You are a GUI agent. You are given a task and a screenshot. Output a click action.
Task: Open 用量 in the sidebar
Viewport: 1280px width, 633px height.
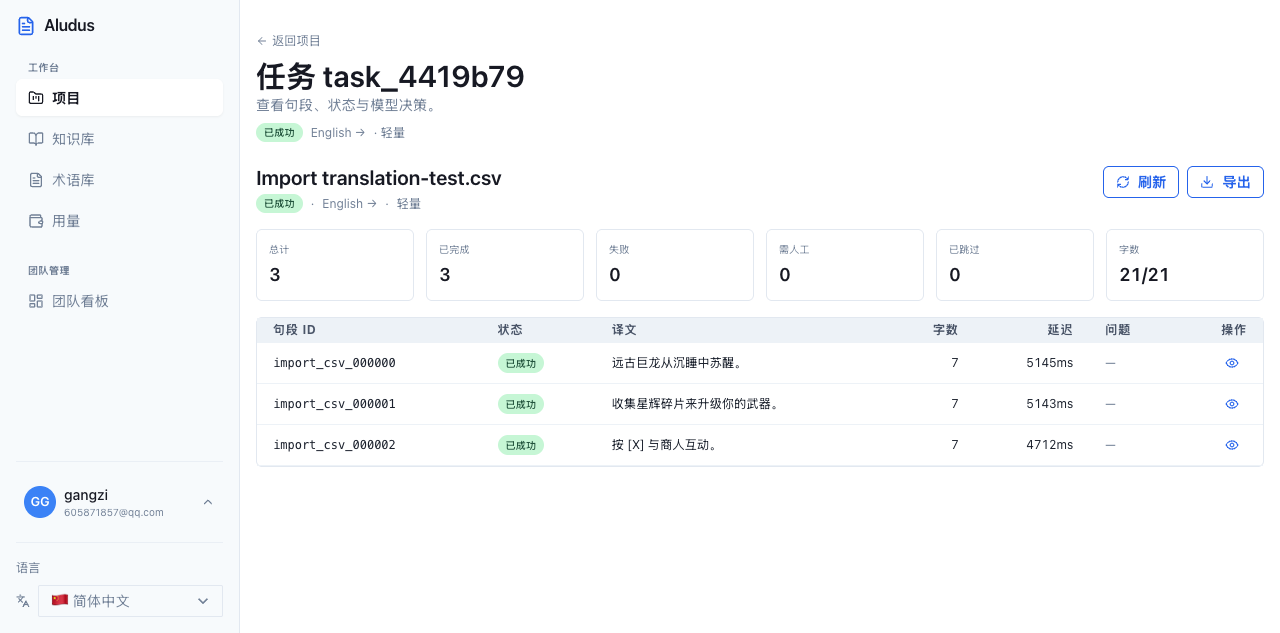[x=119, y=221]
